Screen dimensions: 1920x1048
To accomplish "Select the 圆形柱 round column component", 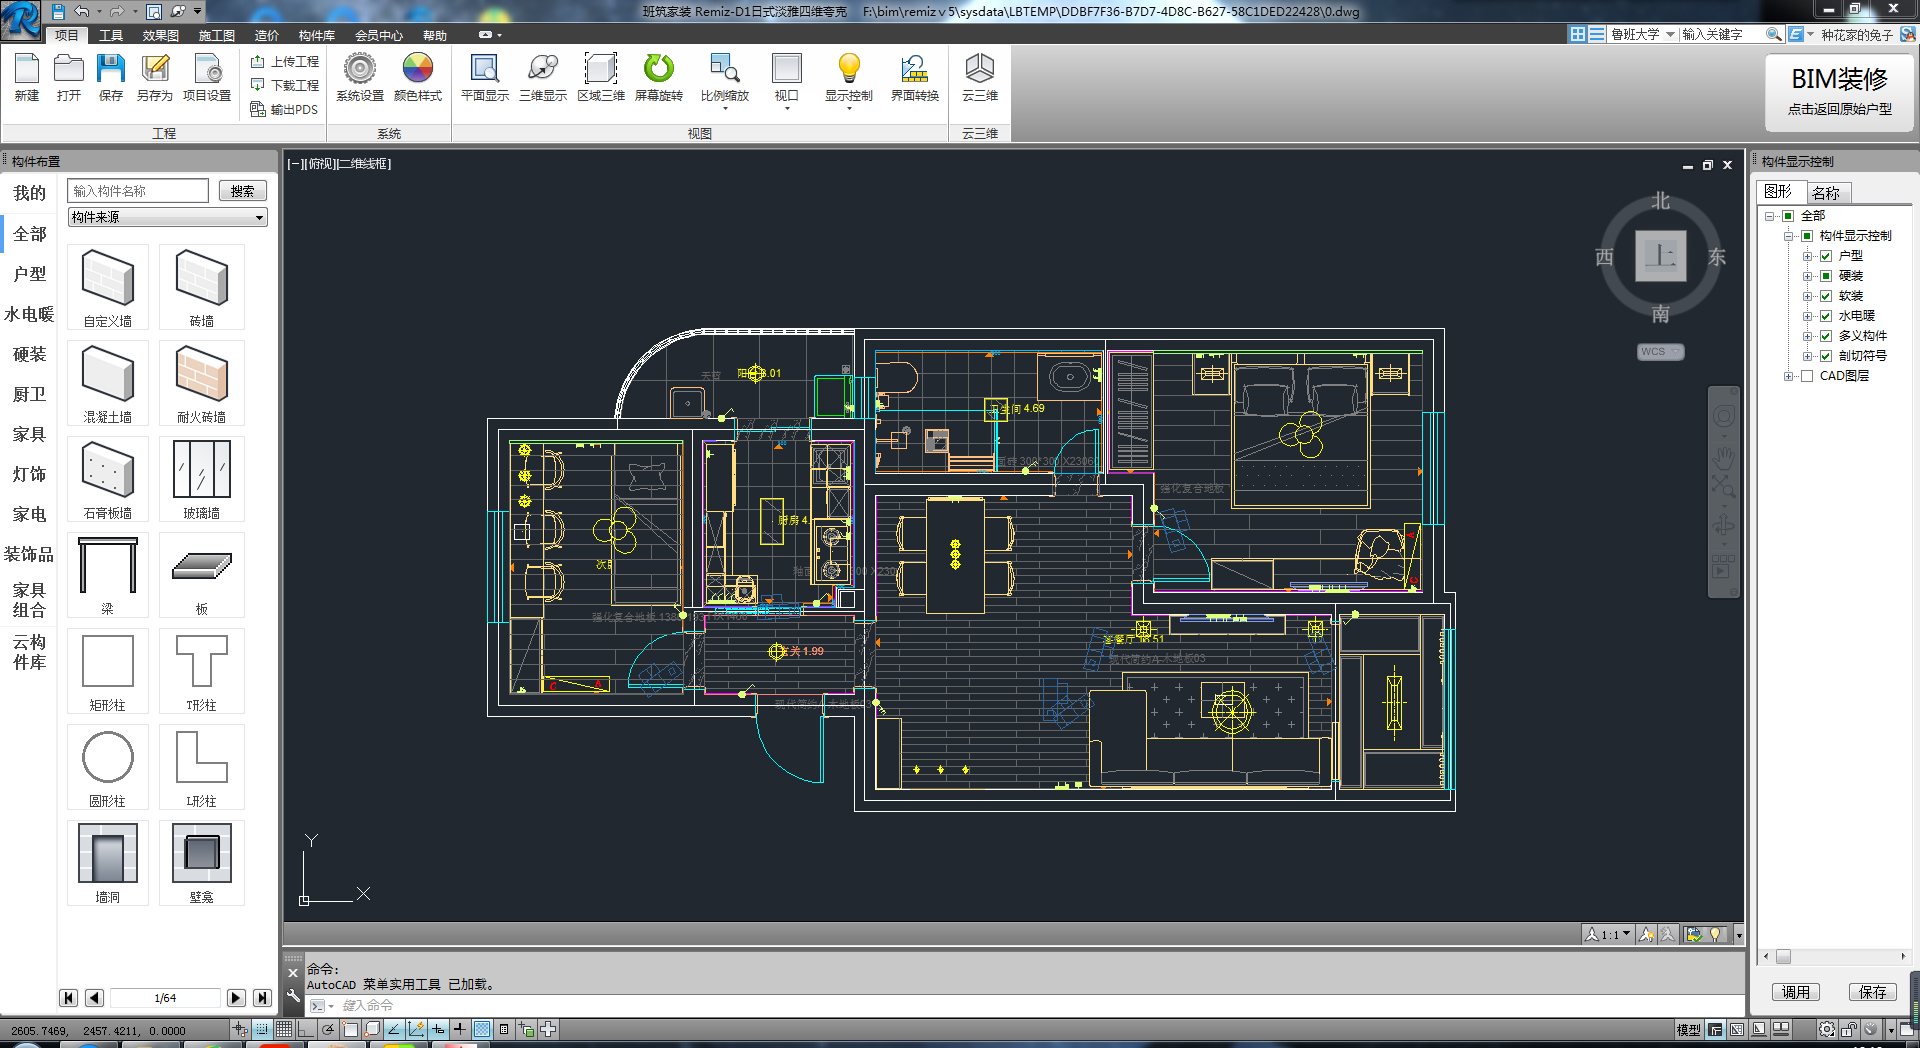I will [108, 767].
